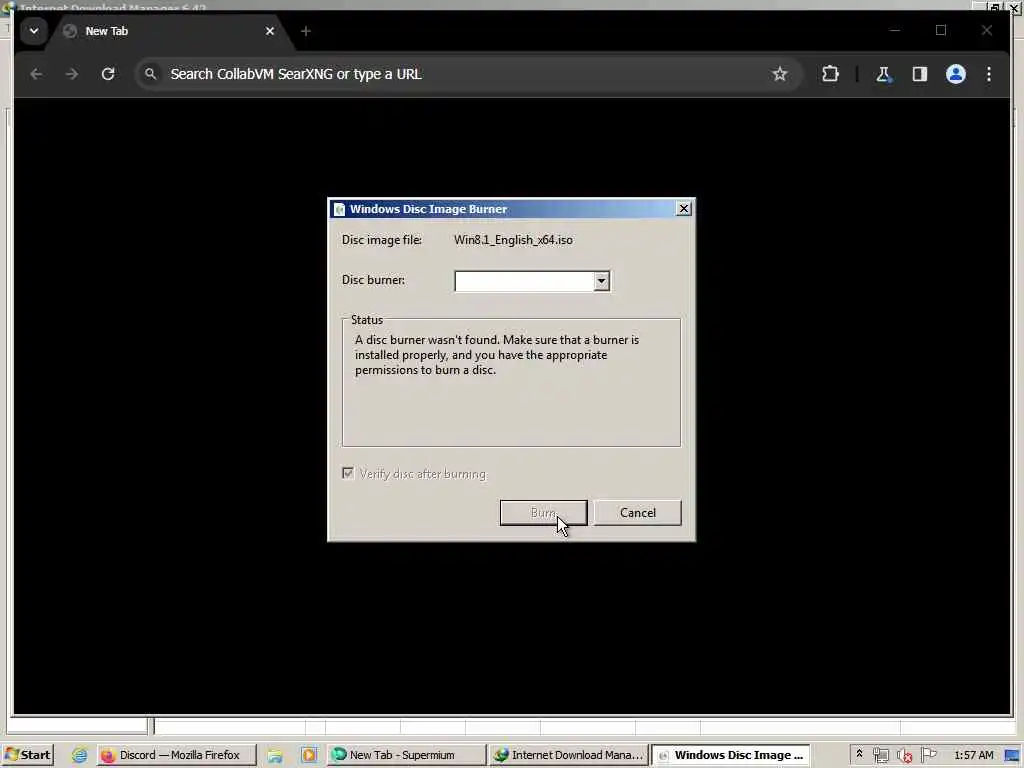
Task: Click Cancel in Disc Image Burner
Action: pos(637,513)
